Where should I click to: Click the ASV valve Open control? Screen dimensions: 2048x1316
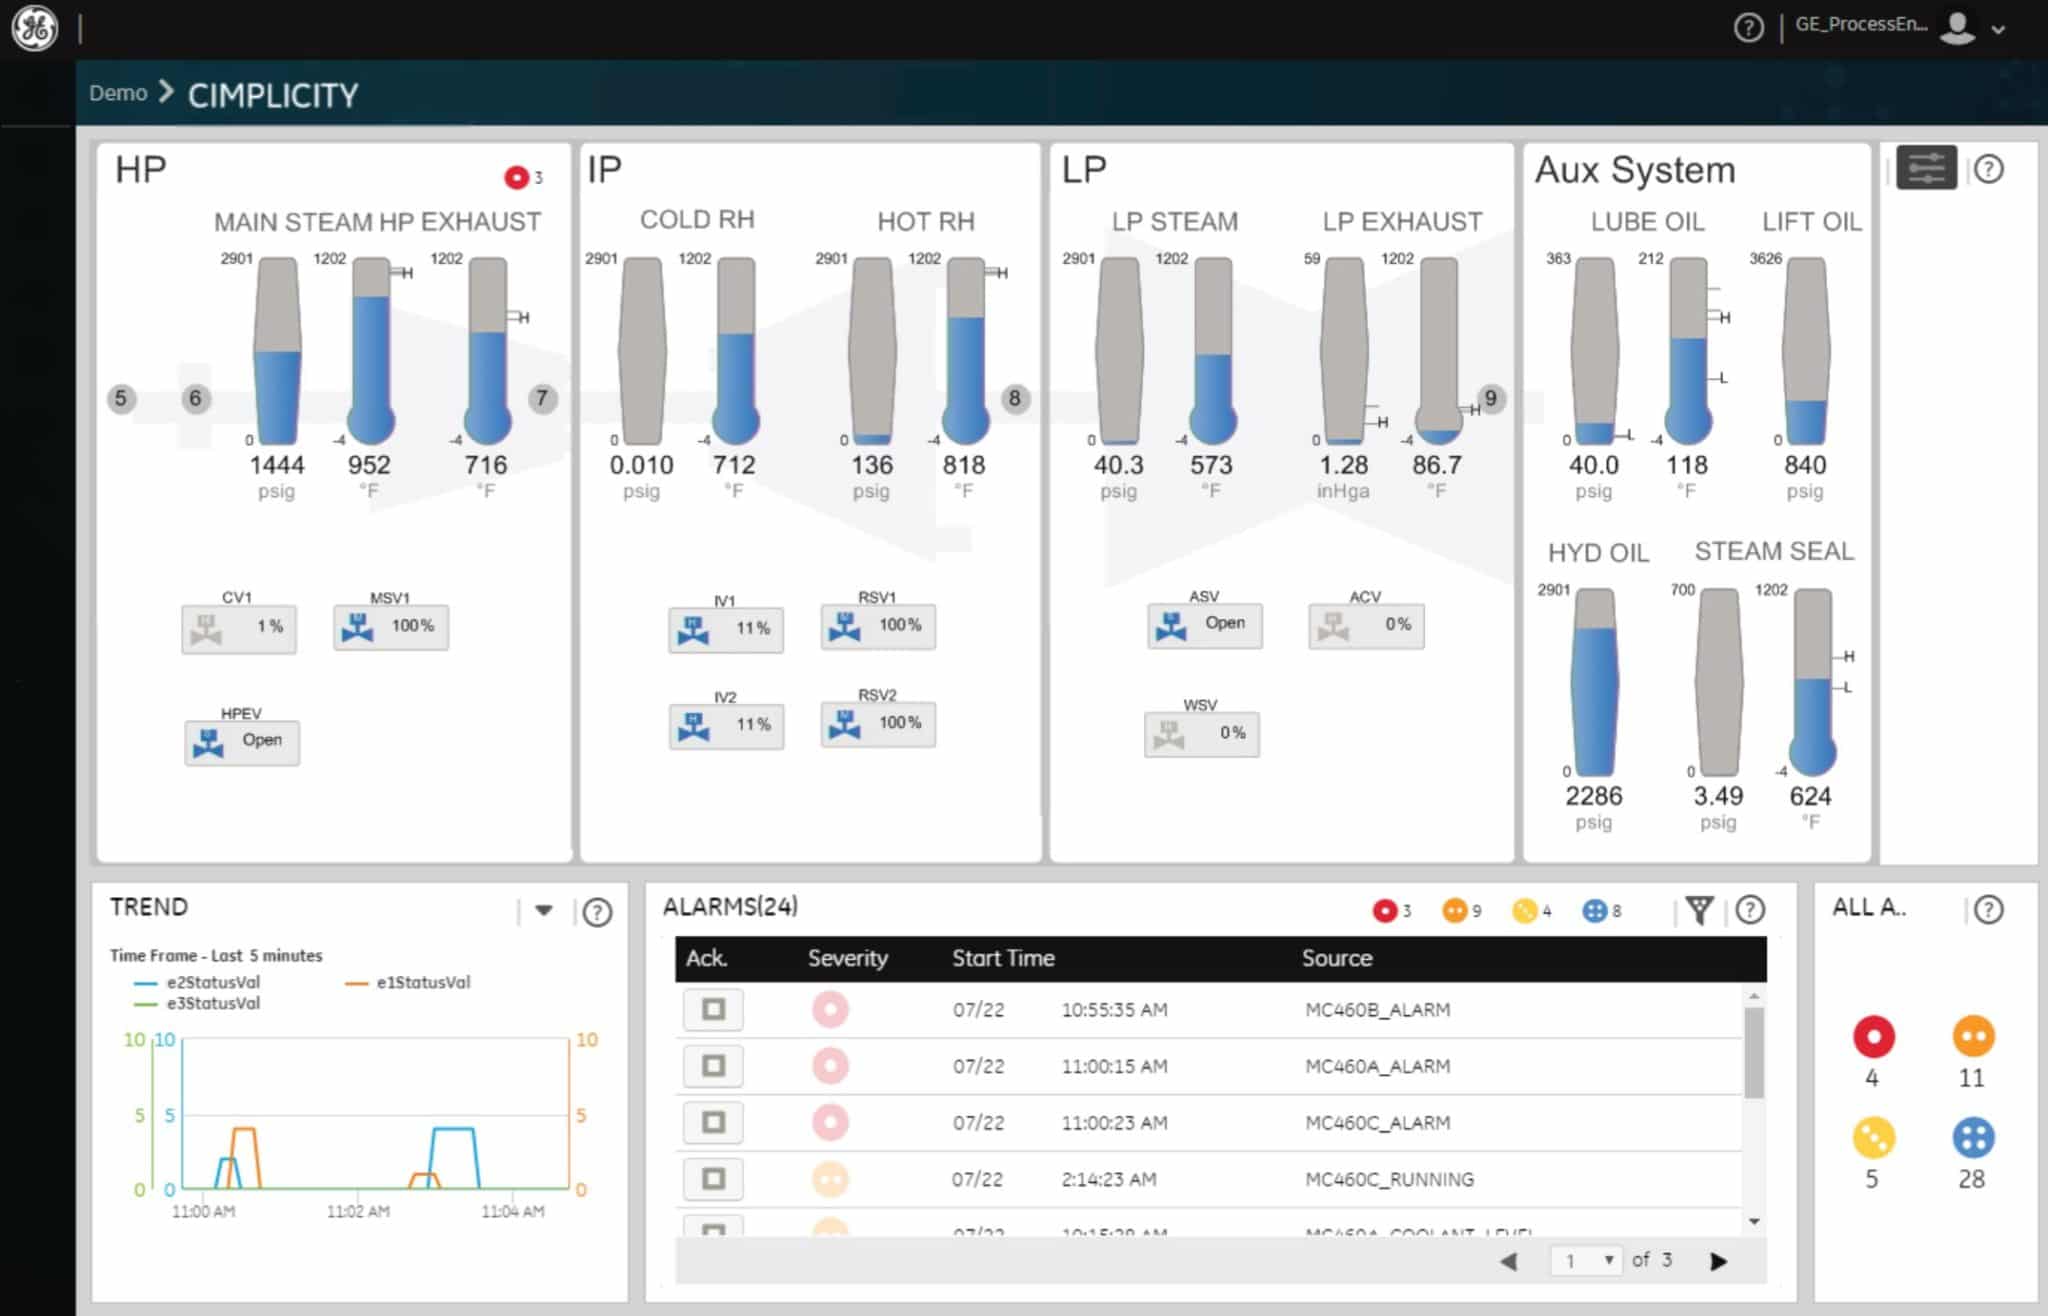[x=1205, y=626]
